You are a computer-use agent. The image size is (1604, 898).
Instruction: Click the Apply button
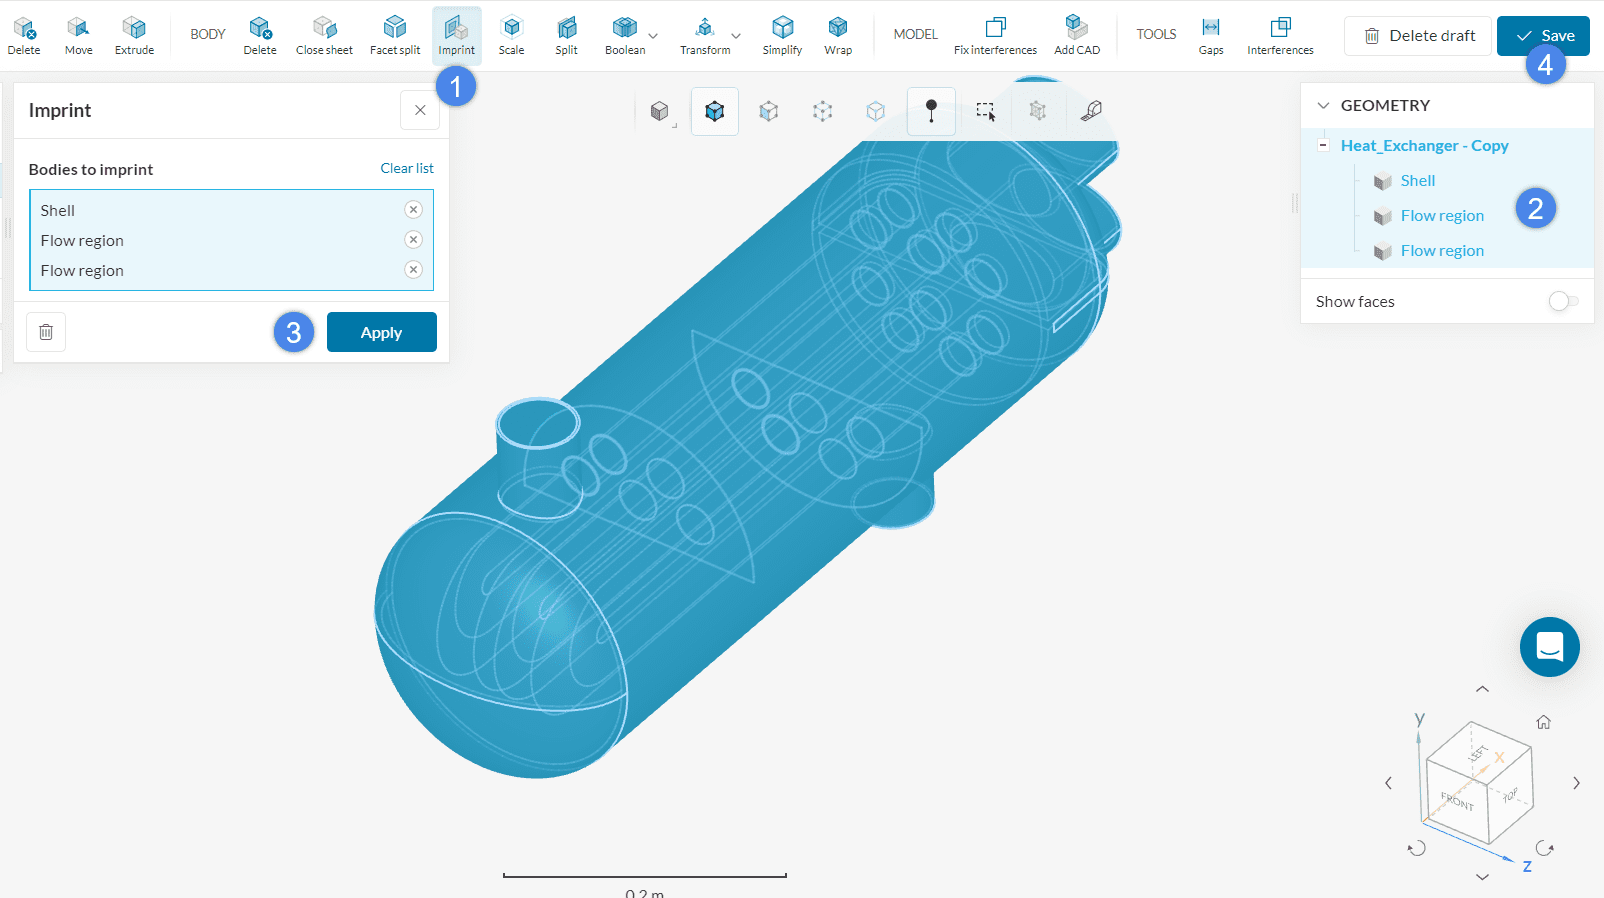tap(381, 332)
